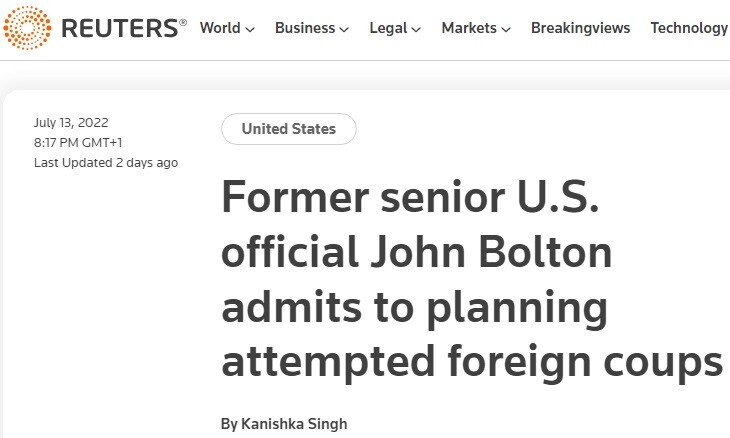The height and width of the screenshot is (438, 730).
Task: Open the Business menu
Action: (x=305, y=28)
